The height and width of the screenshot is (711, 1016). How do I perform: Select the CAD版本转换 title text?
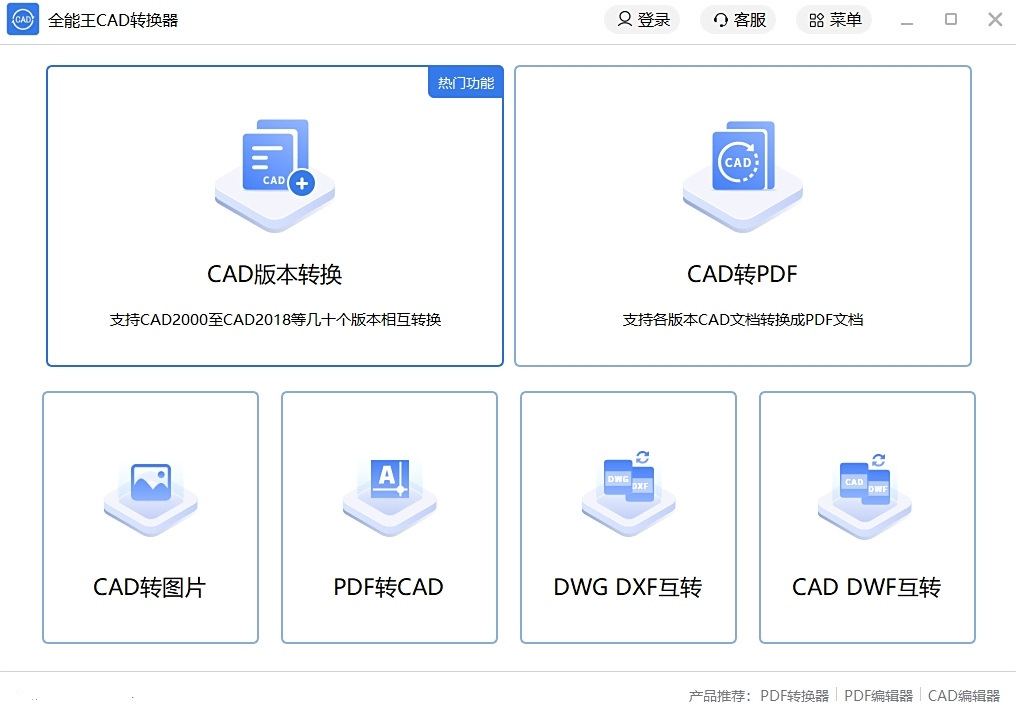coord(275,274)
